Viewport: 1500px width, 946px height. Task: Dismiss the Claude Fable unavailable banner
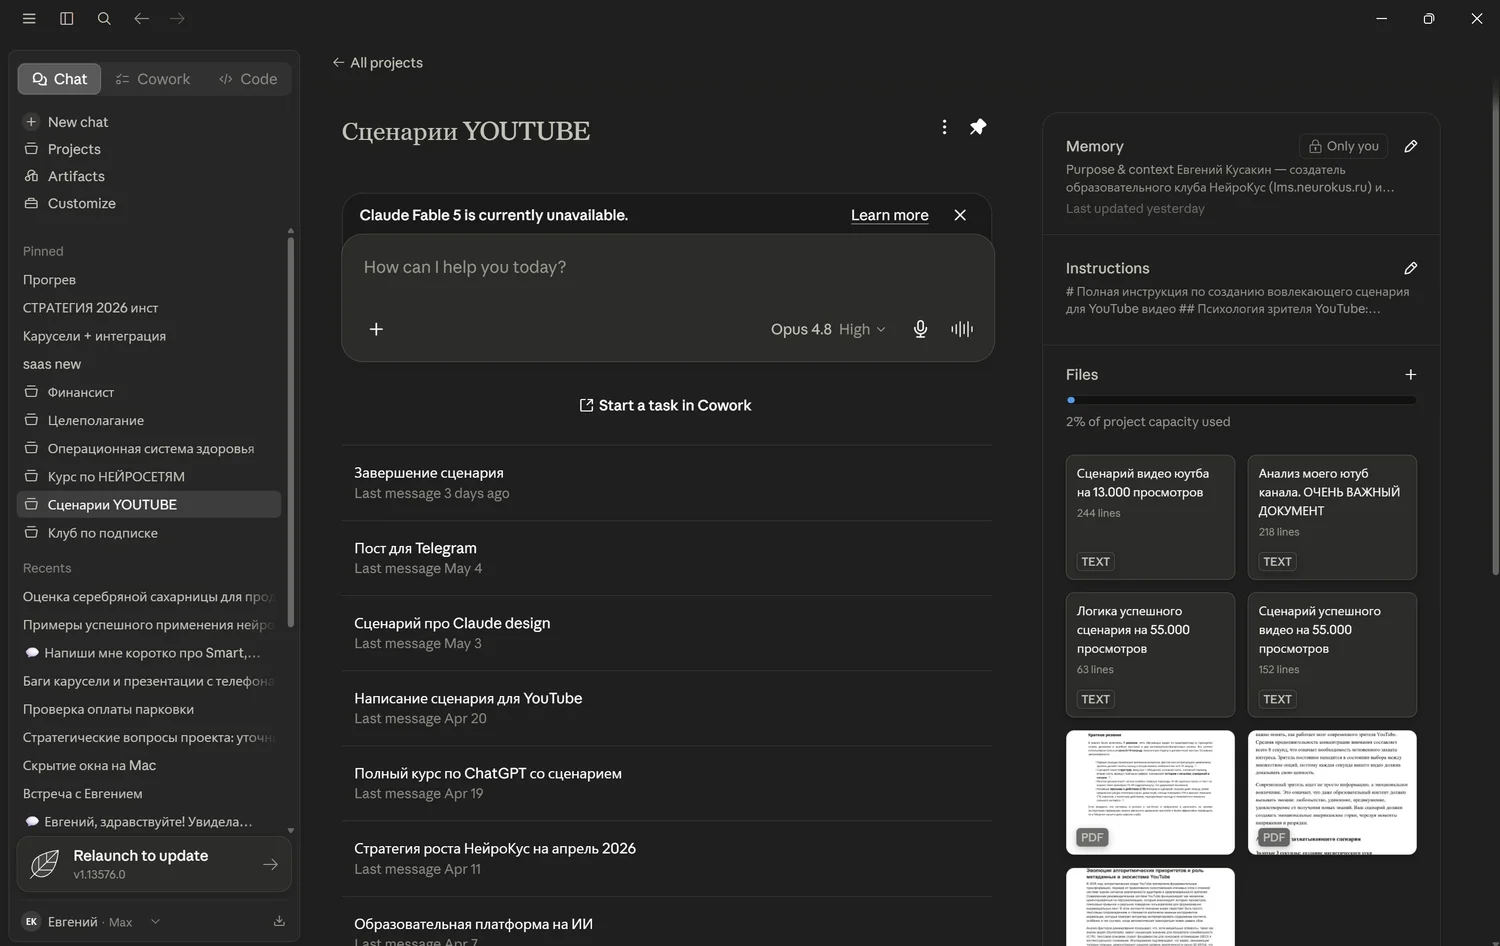click(x=960, y=215)
